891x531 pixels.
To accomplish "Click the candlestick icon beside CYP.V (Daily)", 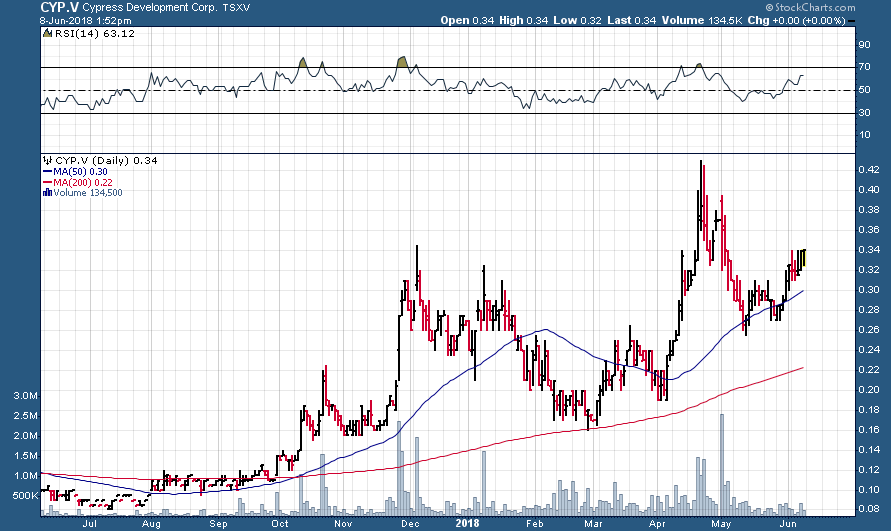I will 48,160.
